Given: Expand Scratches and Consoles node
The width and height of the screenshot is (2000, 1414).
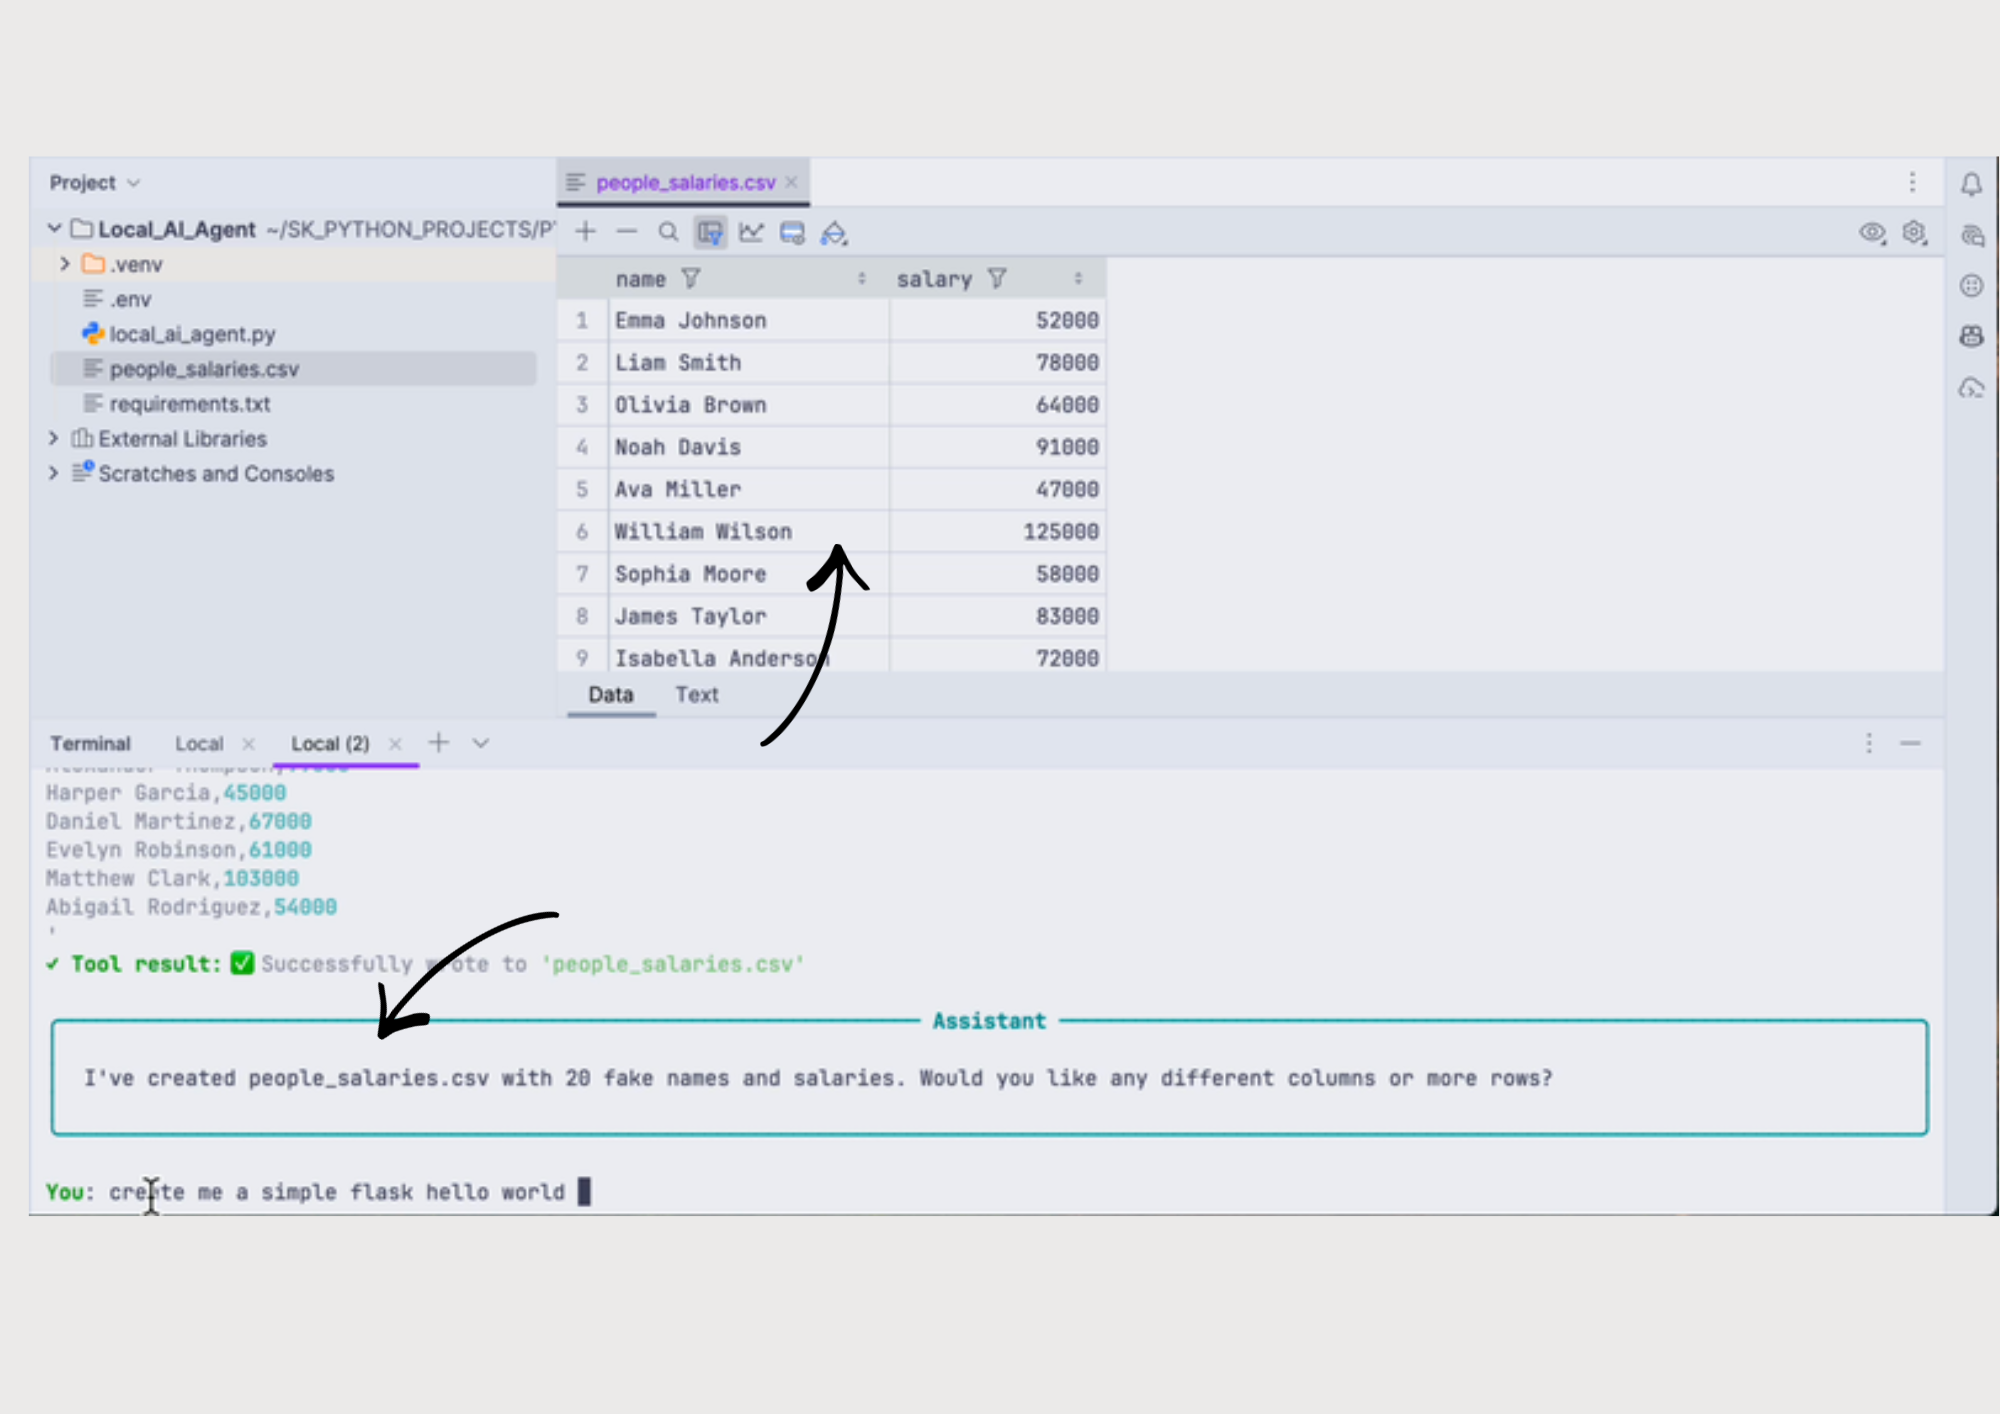Looking at the screenshot, I should [x=54, y=473].
